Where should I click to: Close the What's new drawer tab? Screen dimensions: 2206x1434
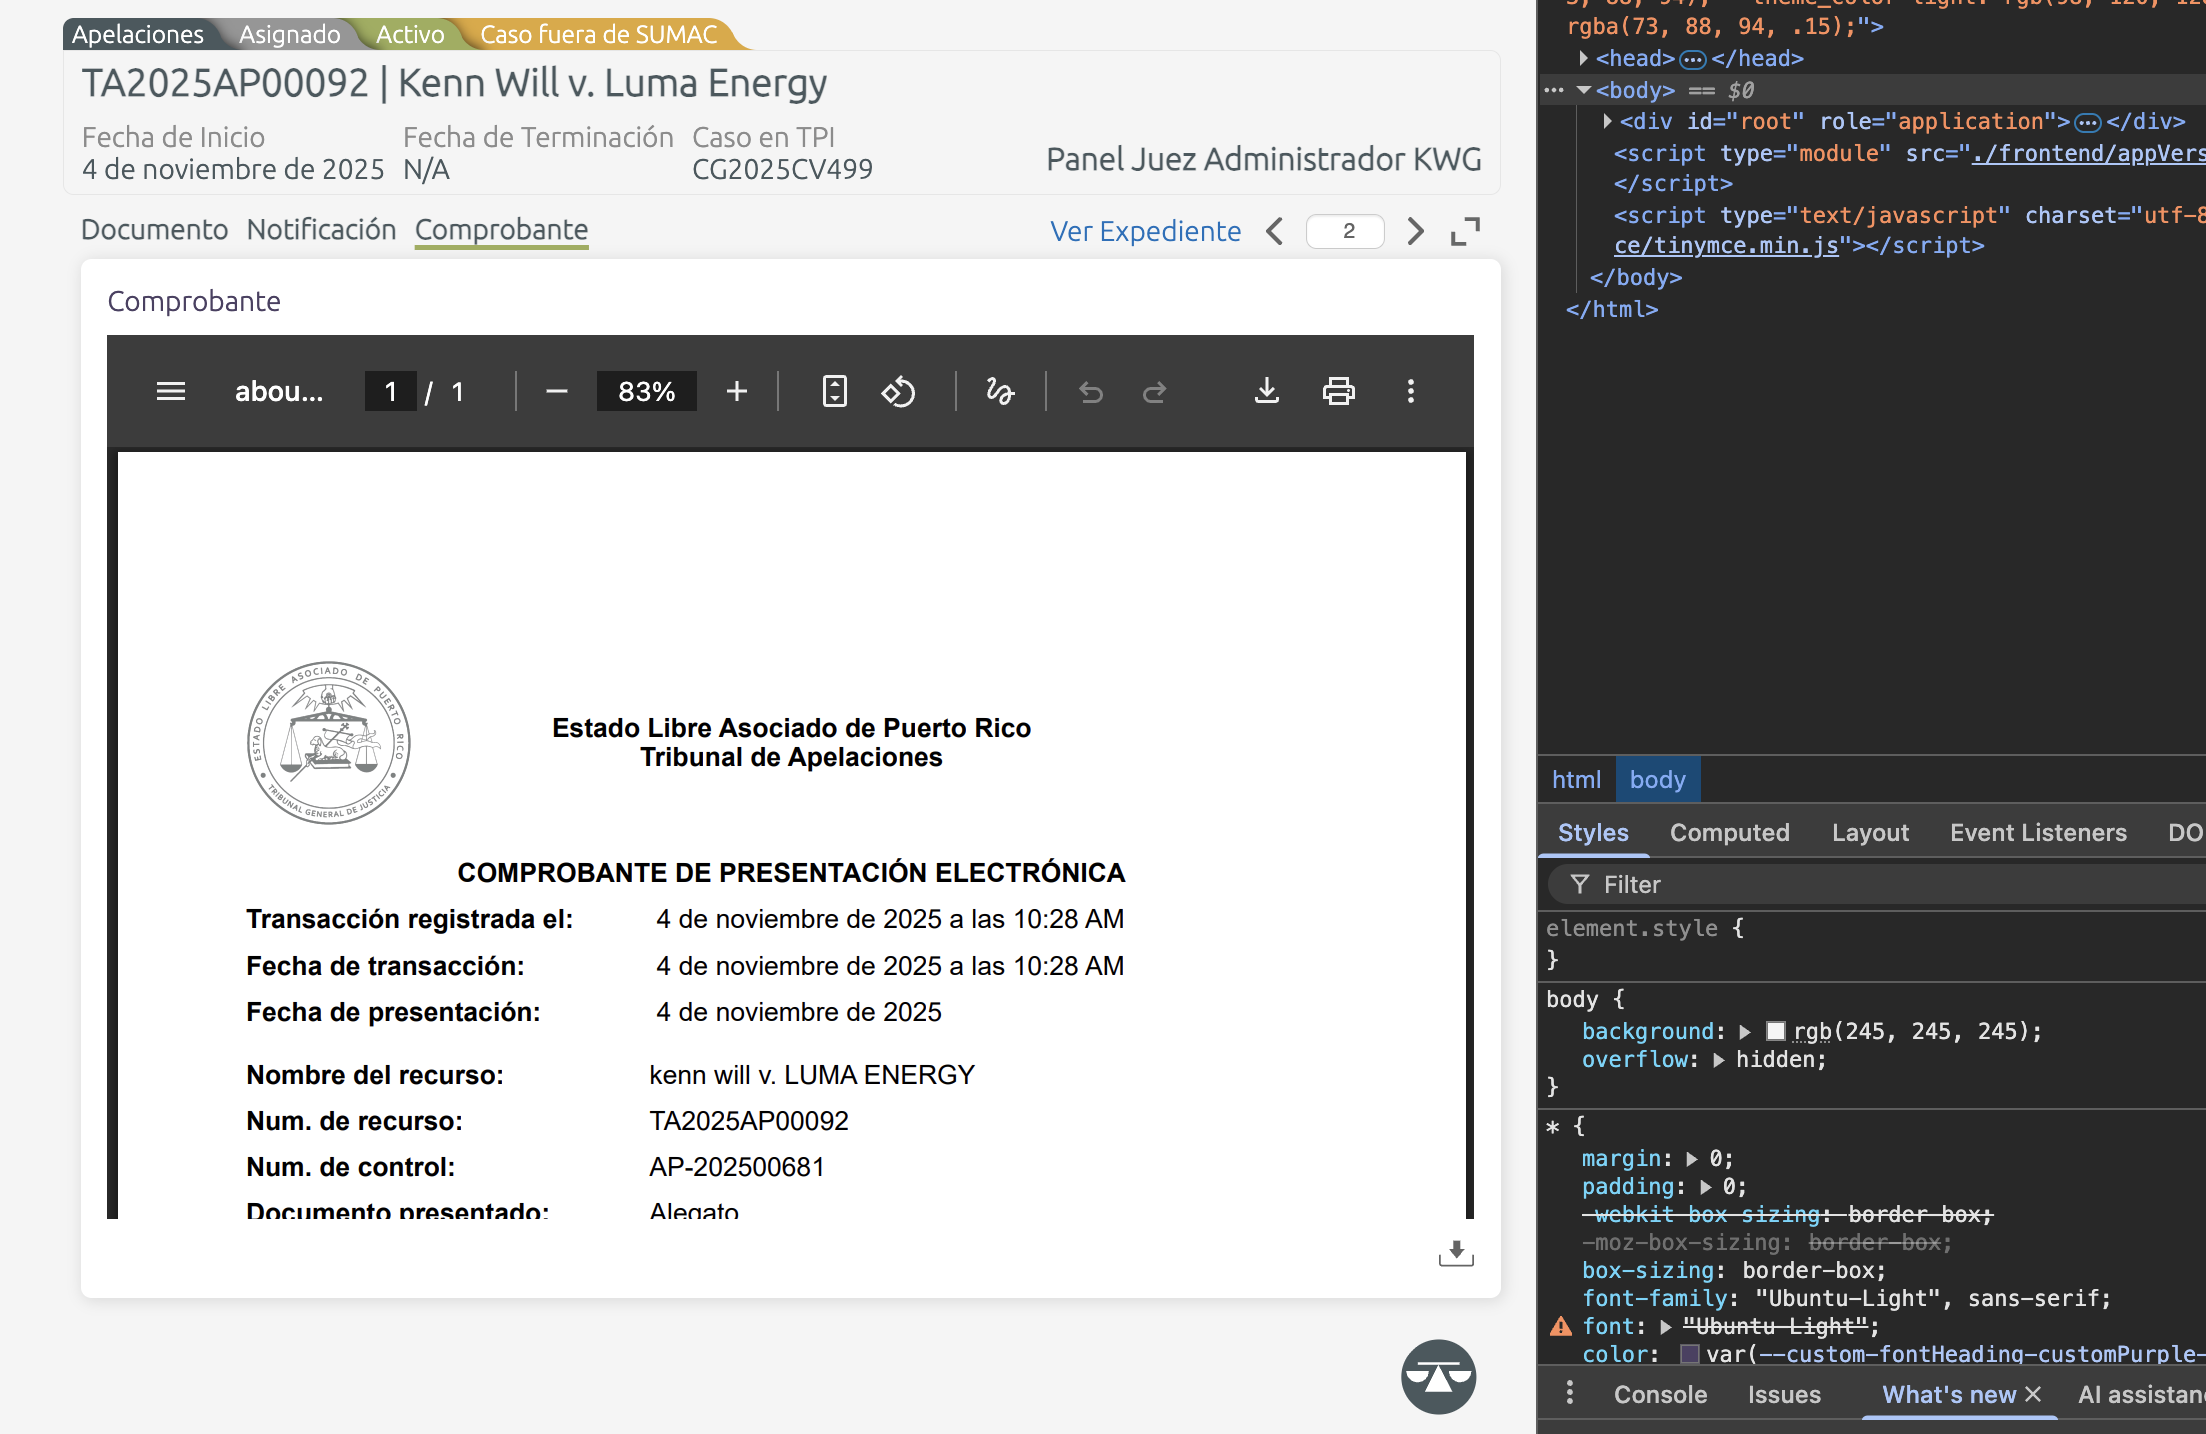[2033, 1394]
